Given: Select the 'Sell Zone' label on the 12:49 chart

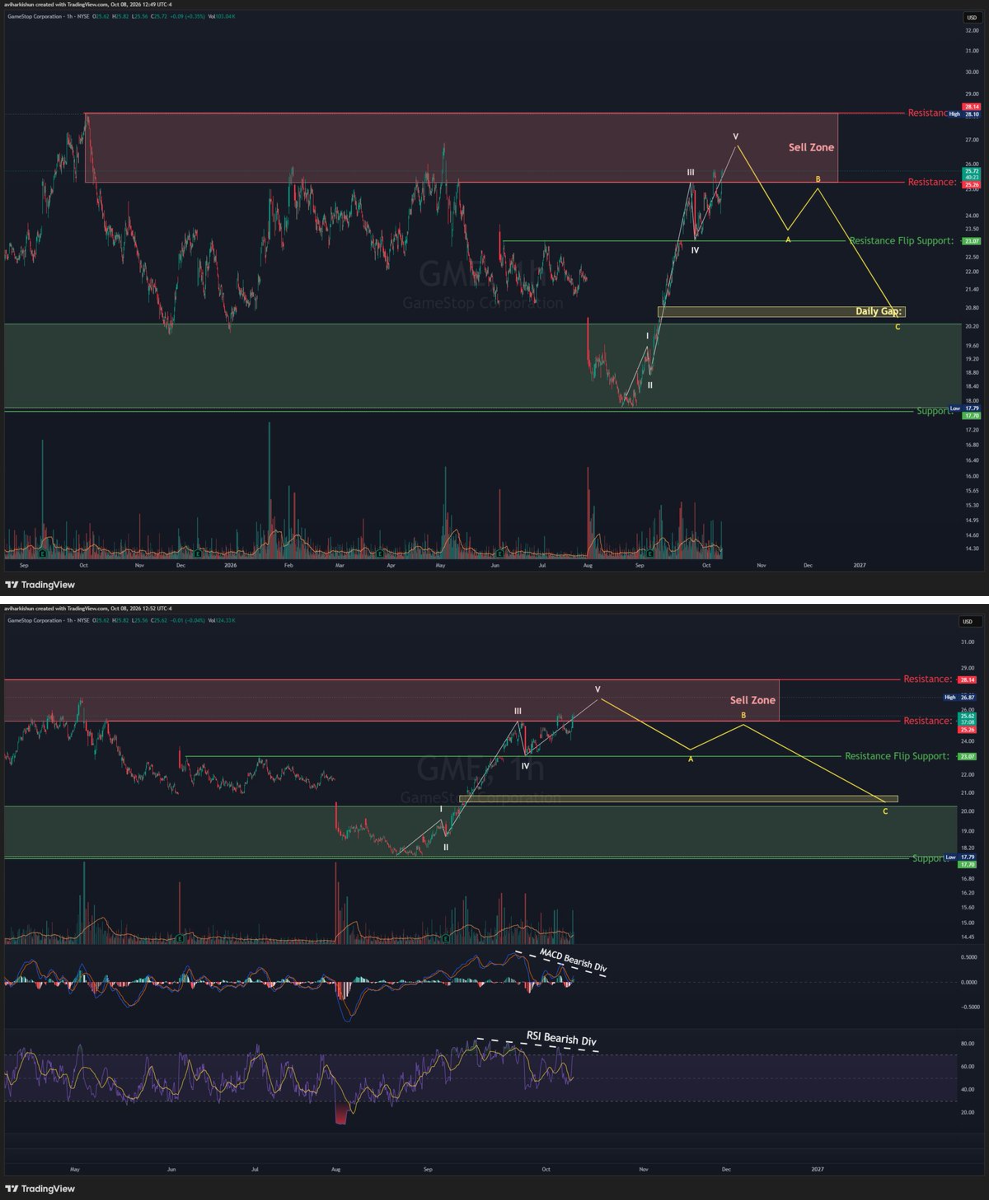Looking at the screenshot, I should pos(811,147).
